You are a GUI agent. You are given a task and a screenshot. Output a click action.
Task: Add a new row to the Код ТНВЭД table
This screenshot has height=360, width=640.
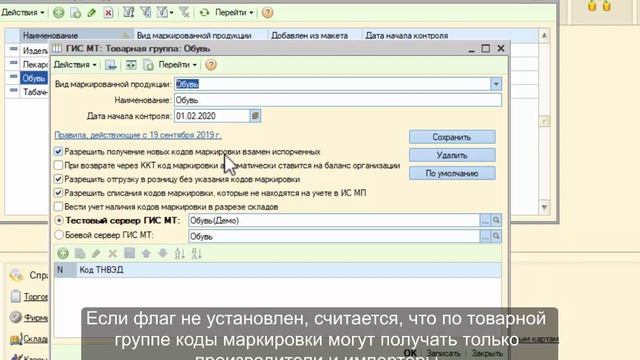[x=63, y=253]
